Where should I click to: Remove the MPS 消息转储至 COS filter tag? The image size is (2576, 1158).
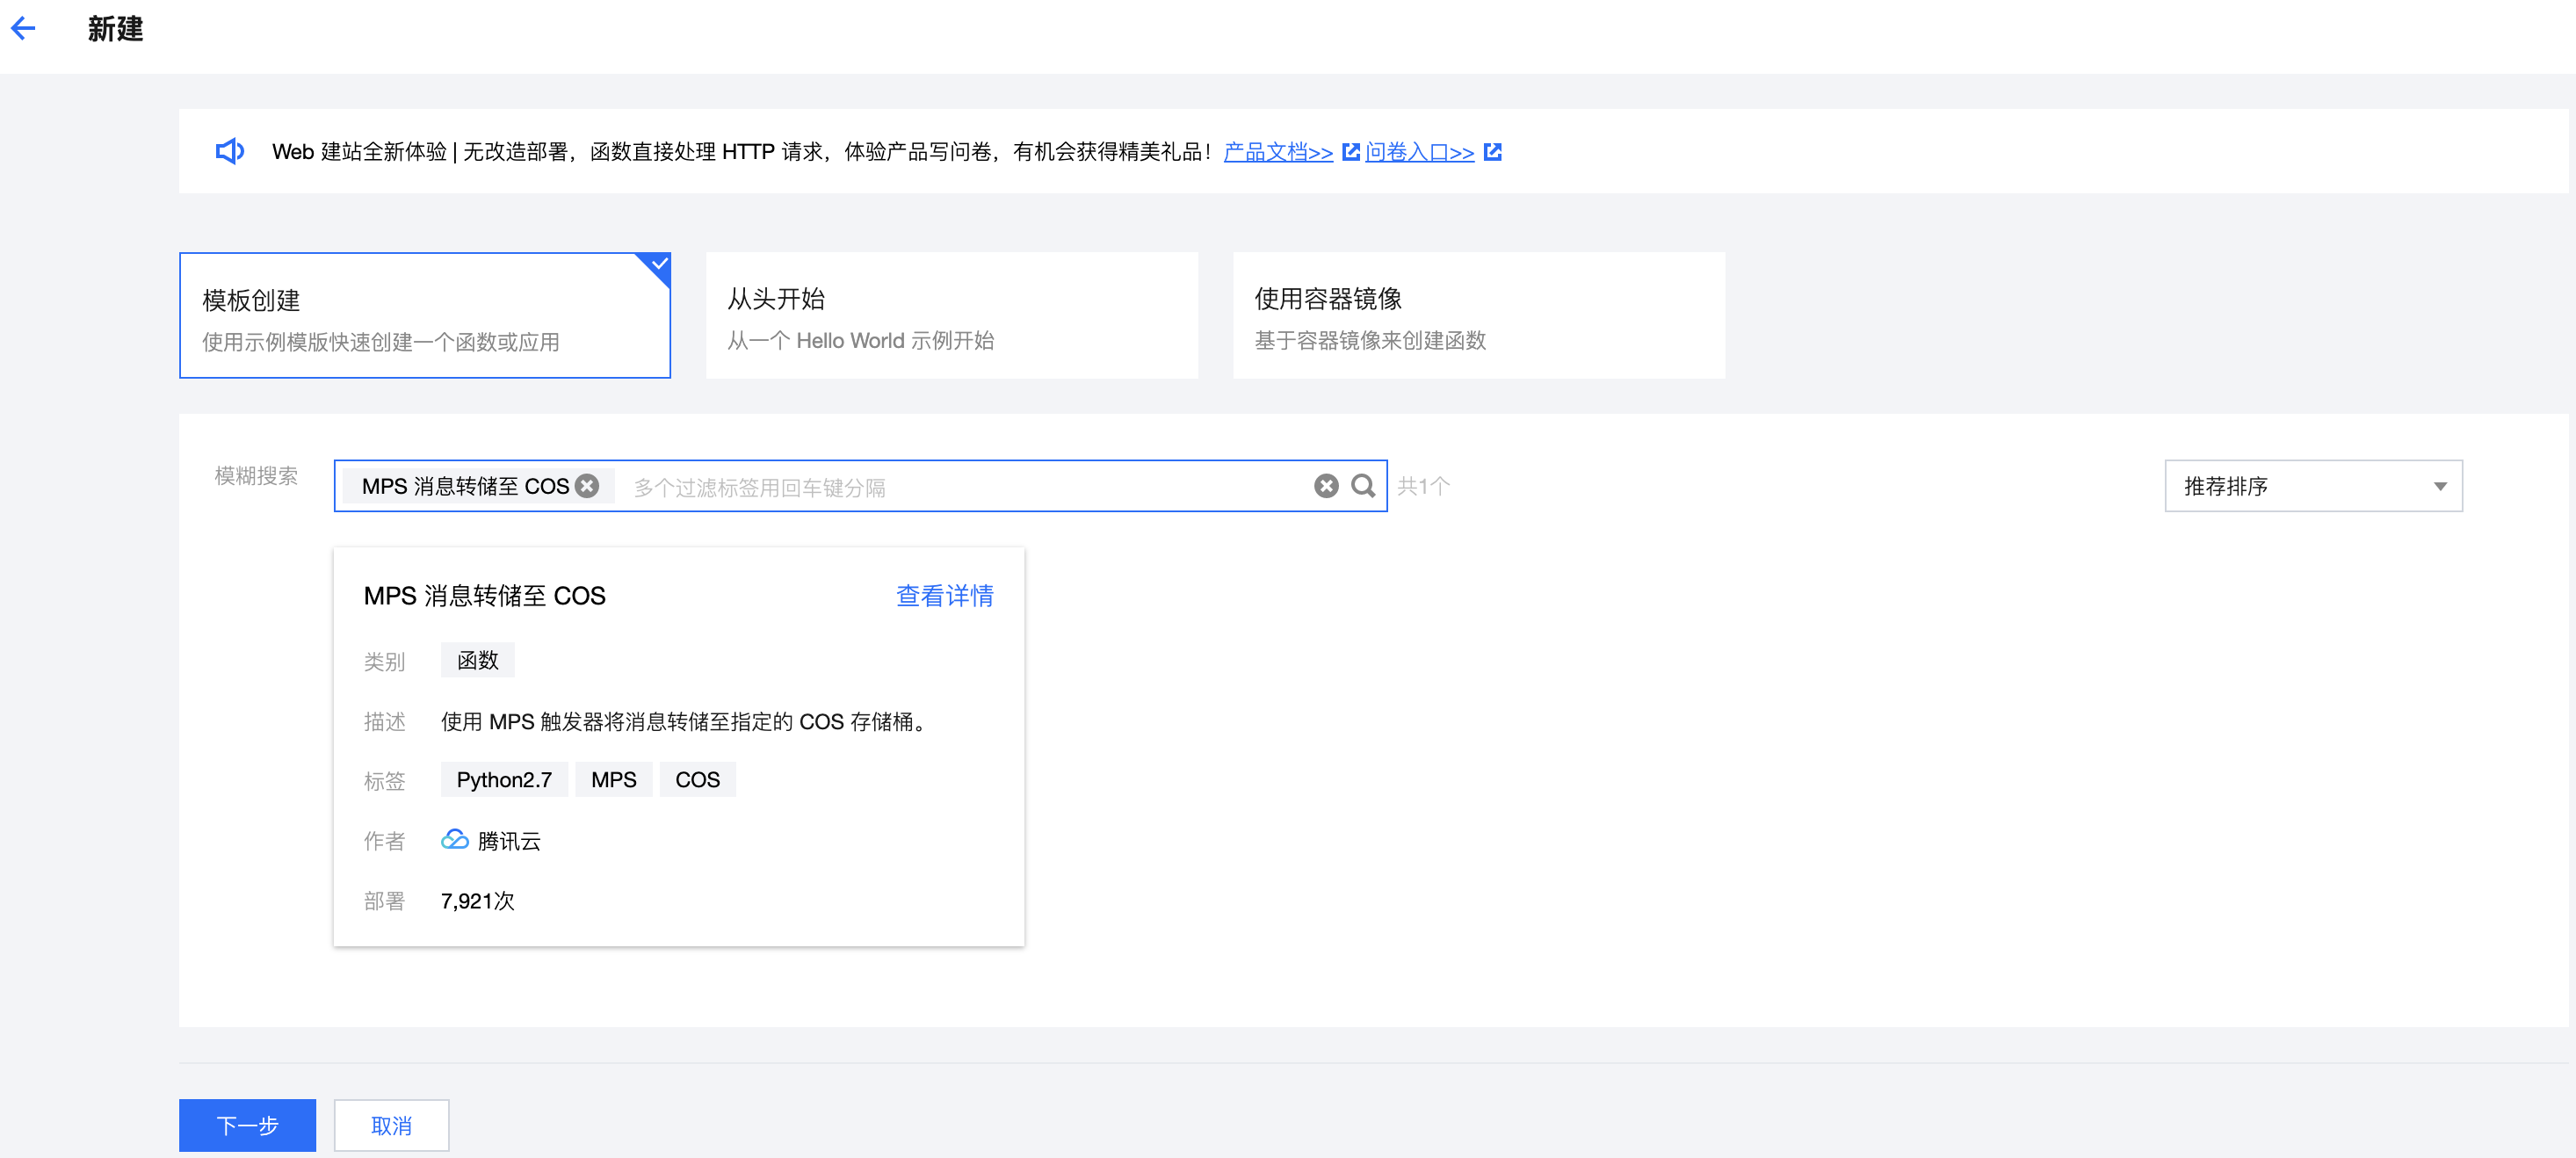[x=588, y=486]
